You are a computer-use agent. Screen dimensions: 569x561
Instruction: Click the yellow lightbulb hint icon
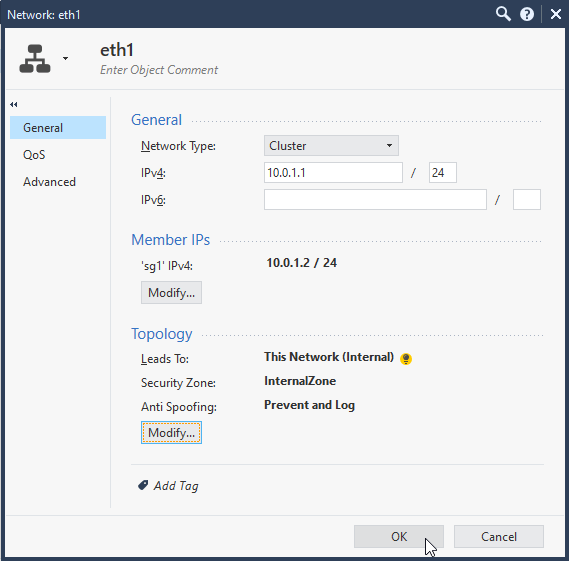coord(406,359)
